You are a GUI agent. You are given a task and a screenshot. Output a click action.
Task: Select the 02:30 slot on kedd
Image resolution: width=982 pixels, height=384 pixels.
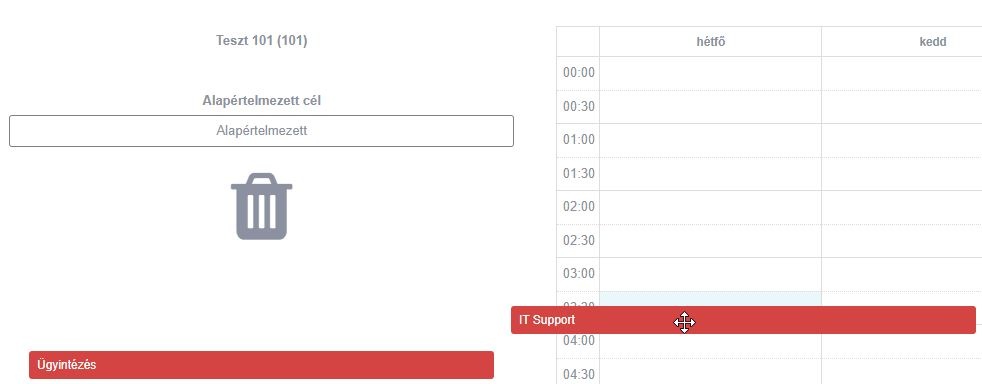point(902,241)
